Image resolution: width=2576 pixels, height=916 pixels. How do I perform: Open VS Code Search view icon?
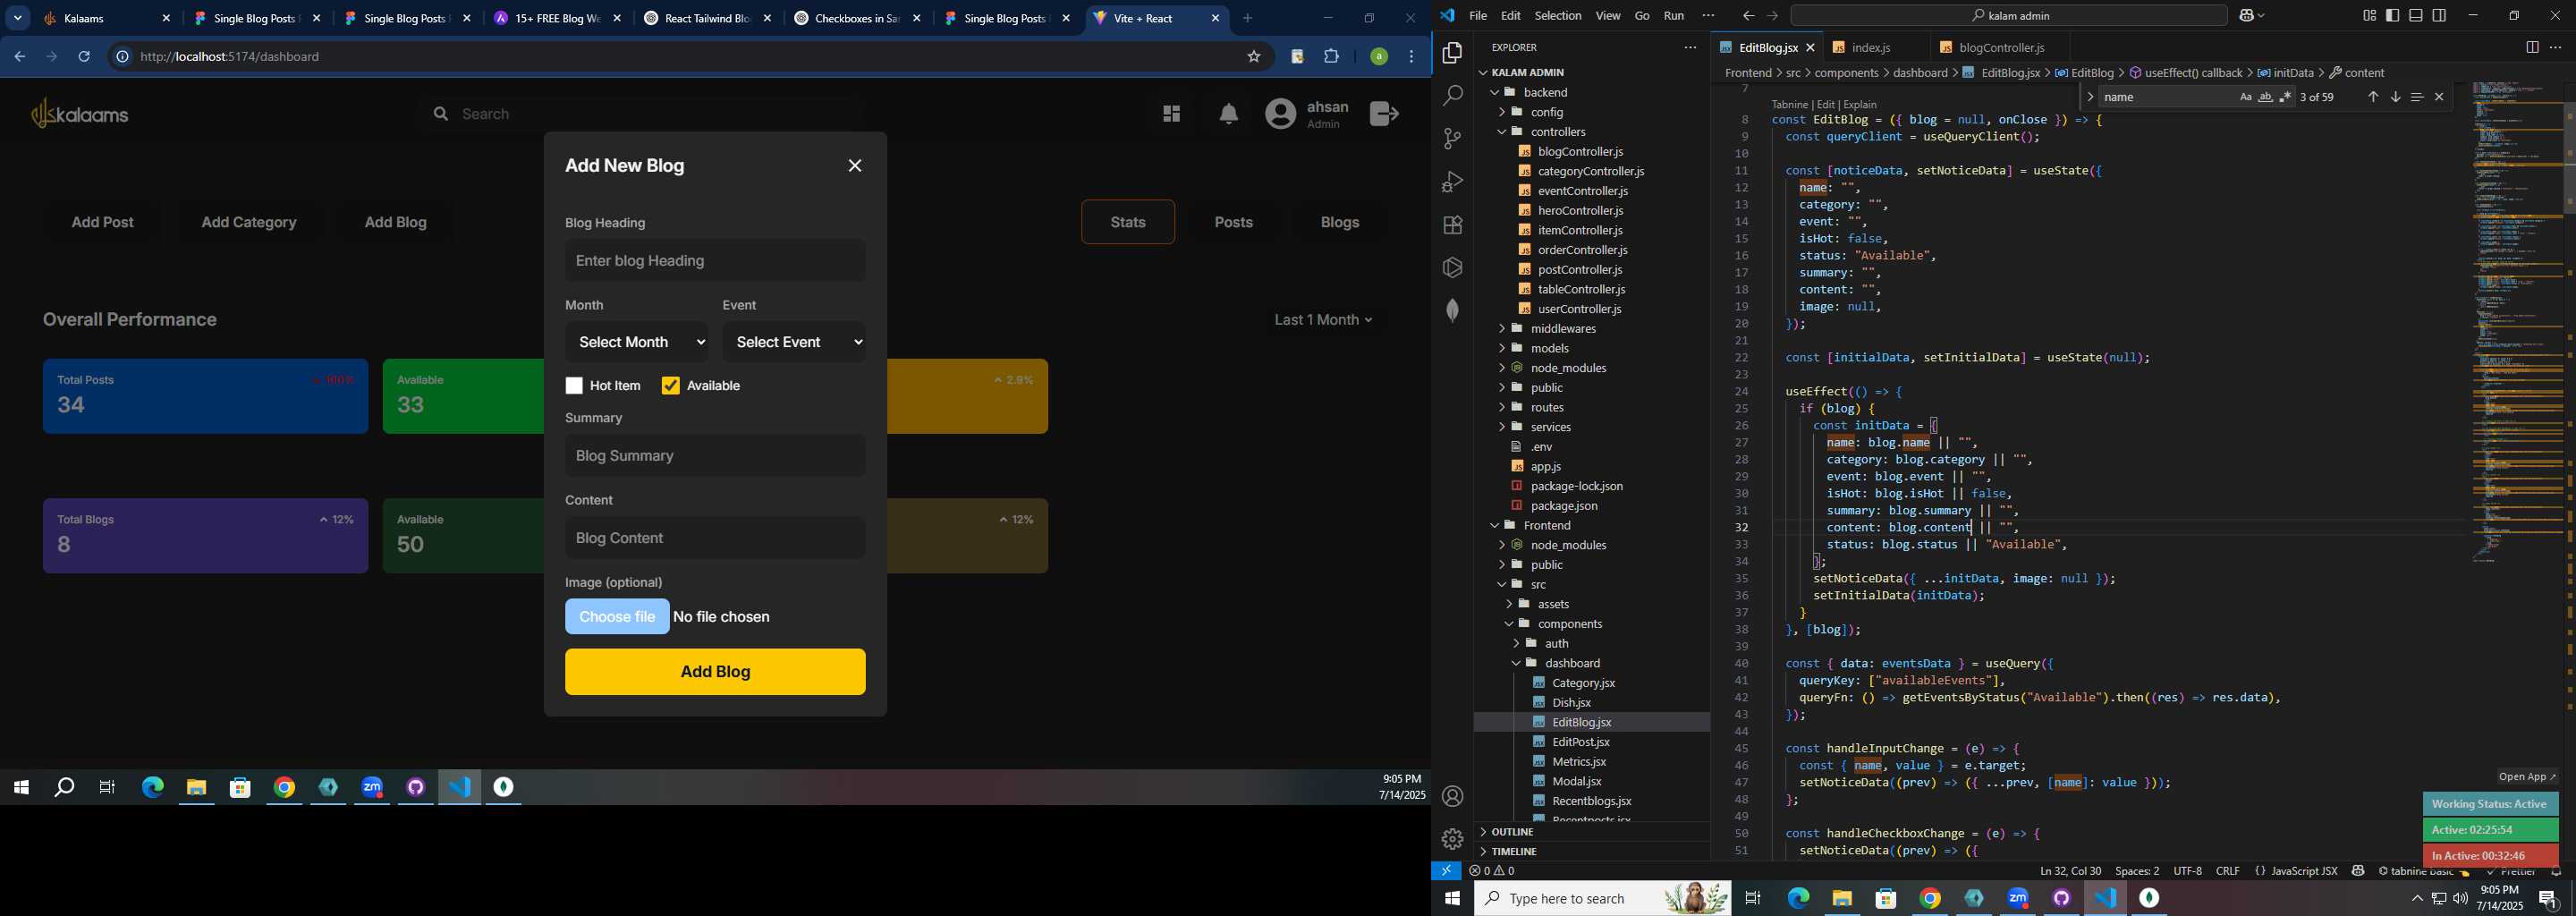click(x=1452, y=96)
